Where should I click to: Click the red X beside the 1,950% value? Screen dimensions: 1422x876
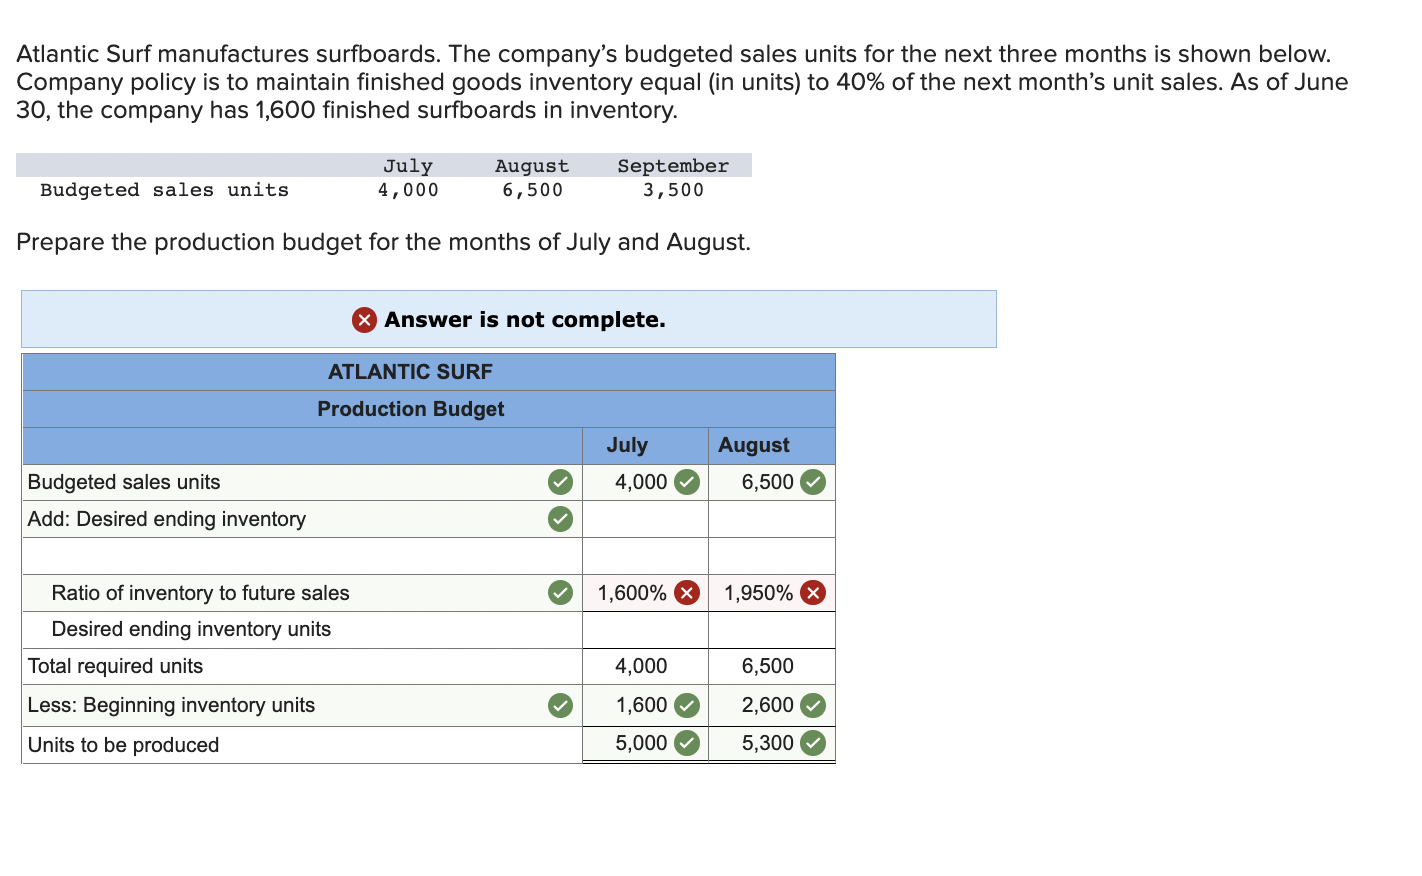click(x=813, y=592)
